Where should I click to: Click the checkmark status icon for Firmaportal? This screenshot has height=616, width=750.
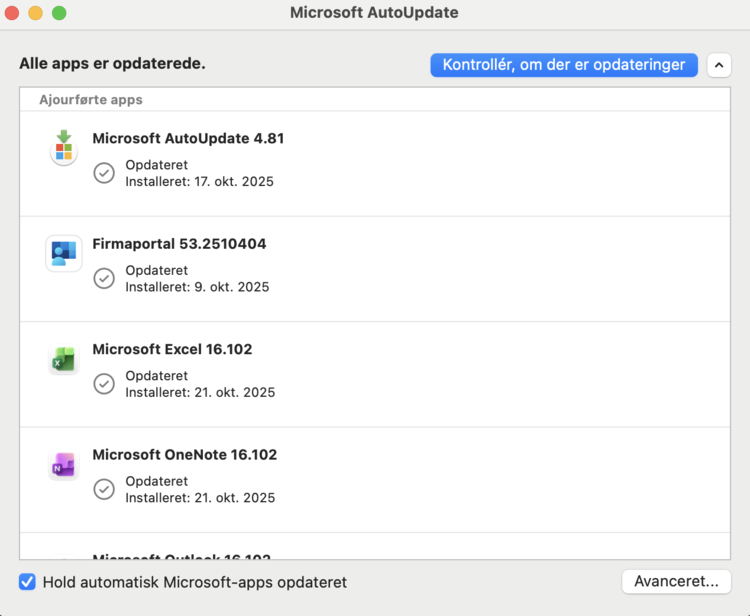tap(104, 278)
